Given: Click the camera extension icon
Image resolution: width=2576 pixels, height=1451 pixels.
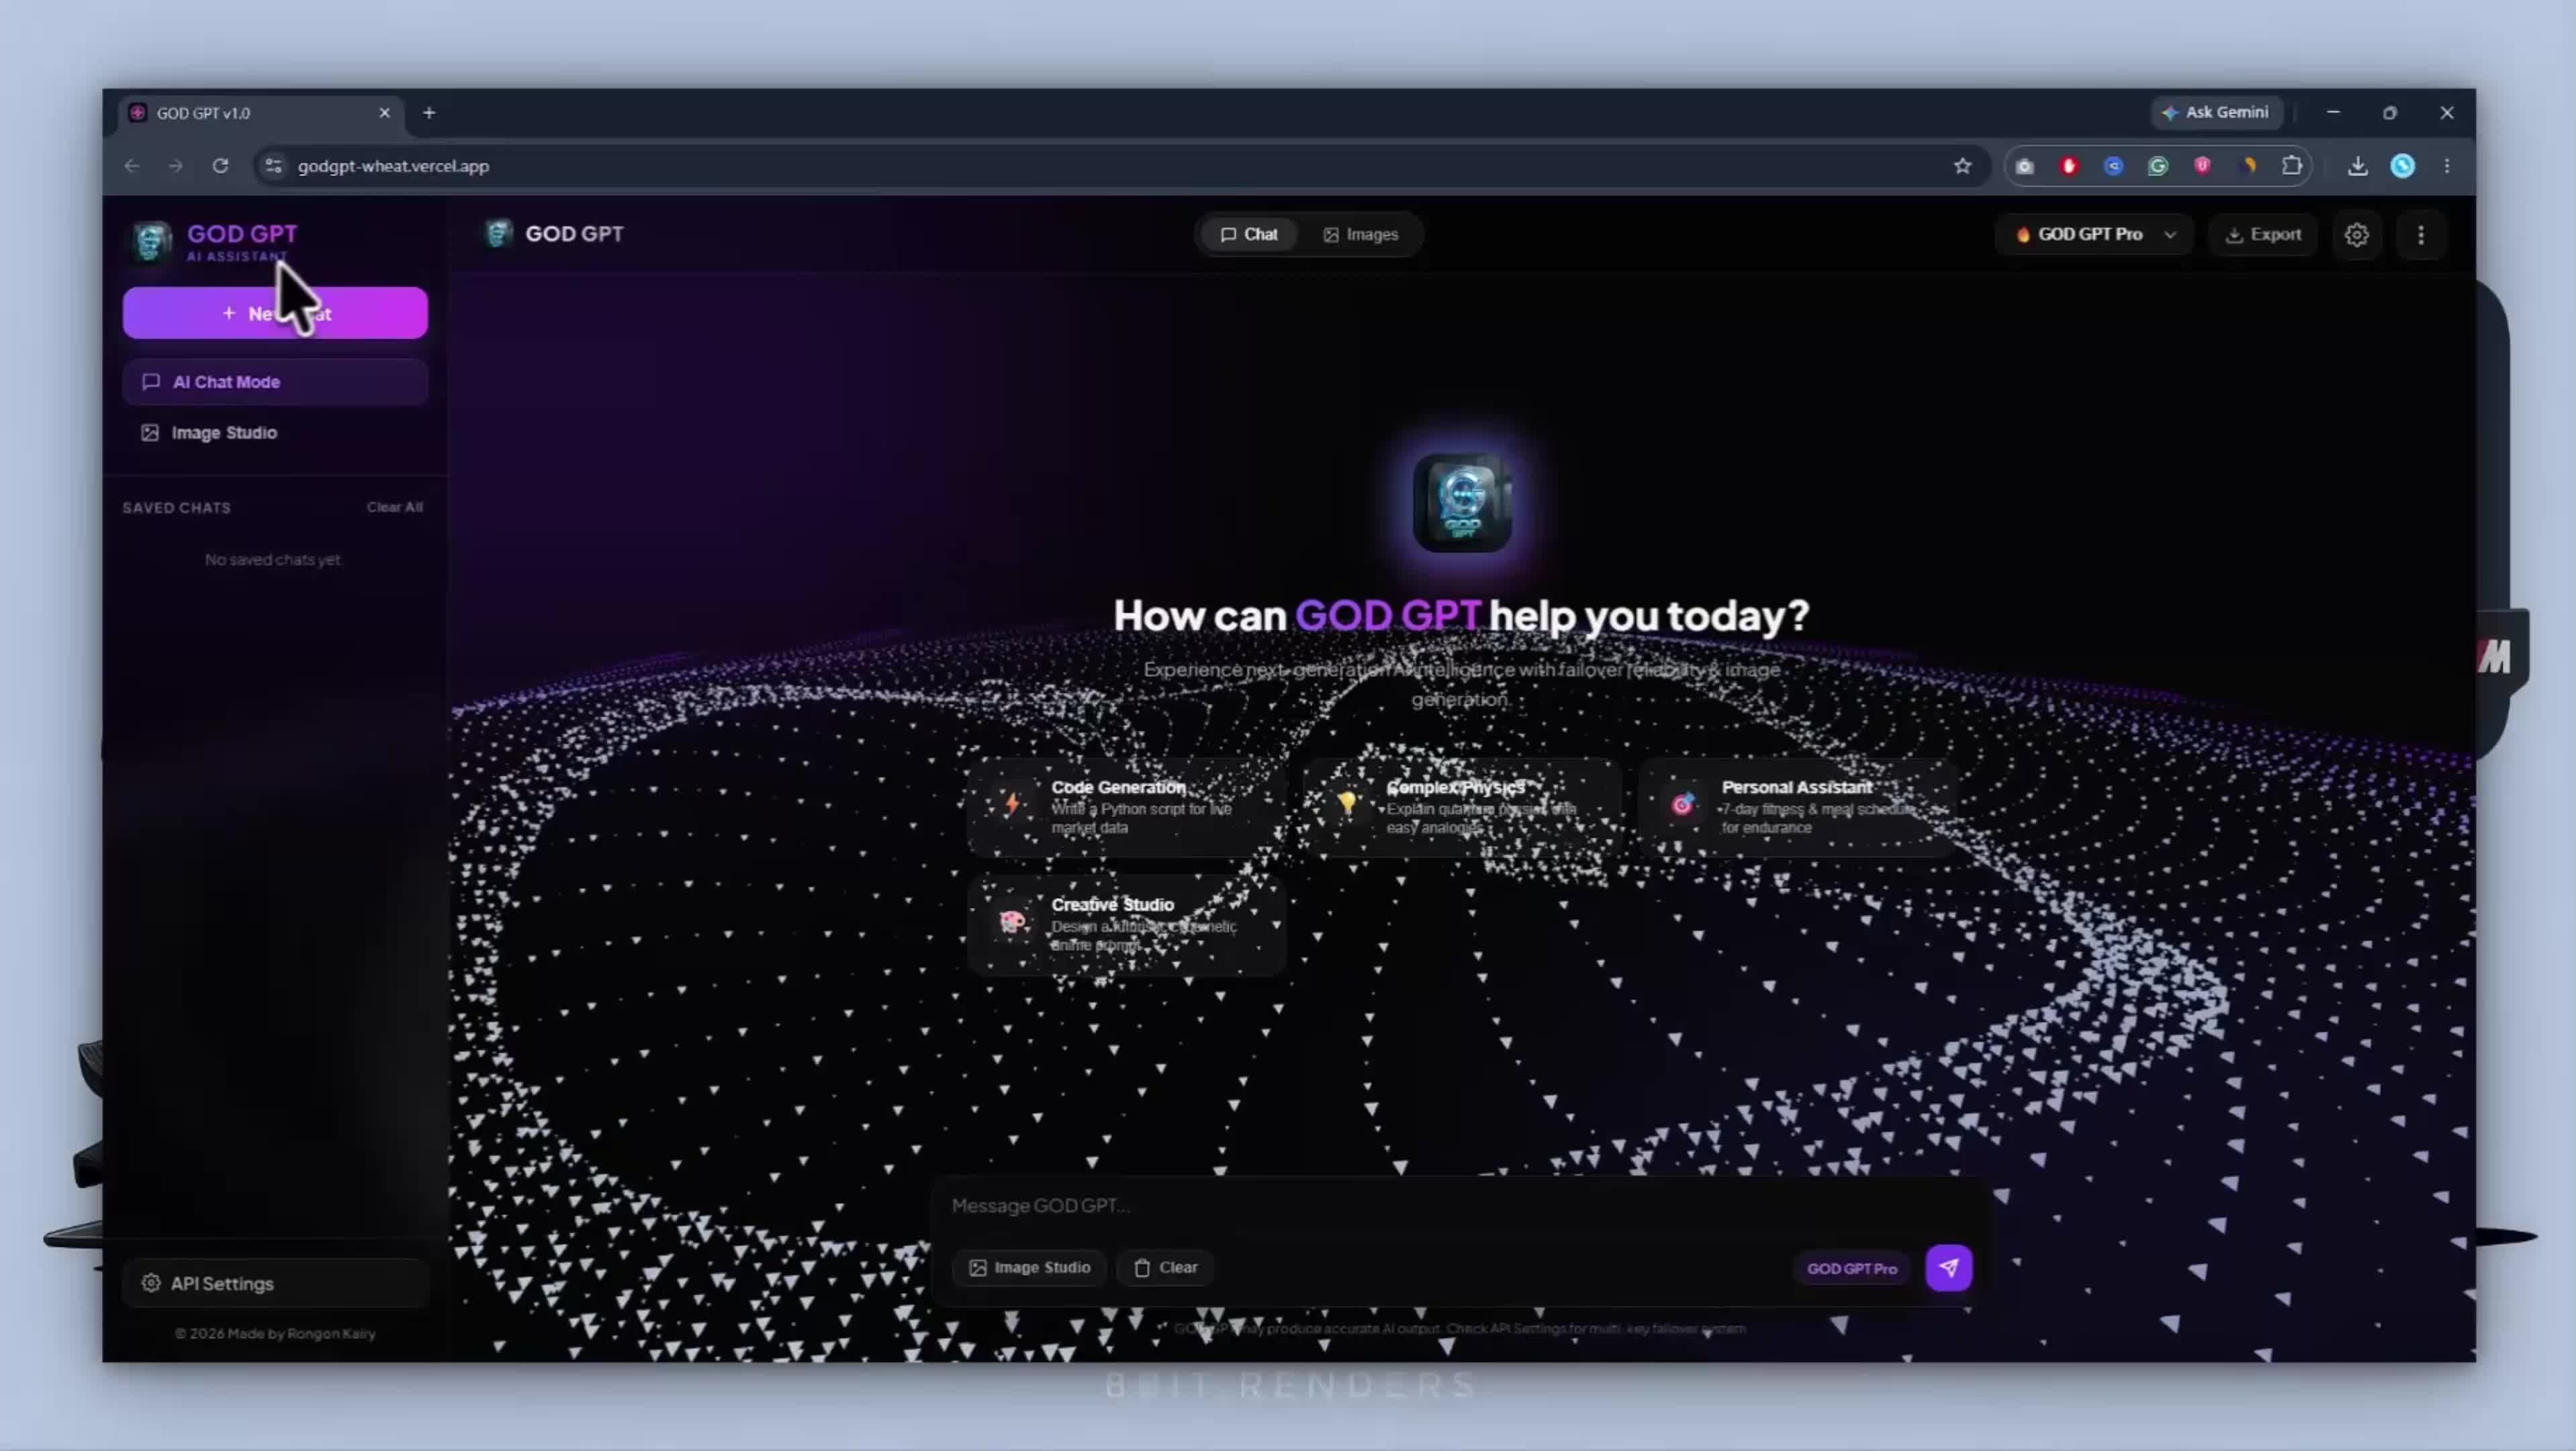Looking at the screenshot, I should [x=2024, y=166].
